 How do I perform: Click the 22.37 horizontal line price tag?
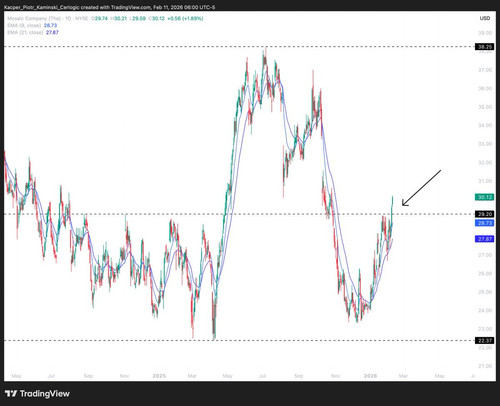[485, 340]
